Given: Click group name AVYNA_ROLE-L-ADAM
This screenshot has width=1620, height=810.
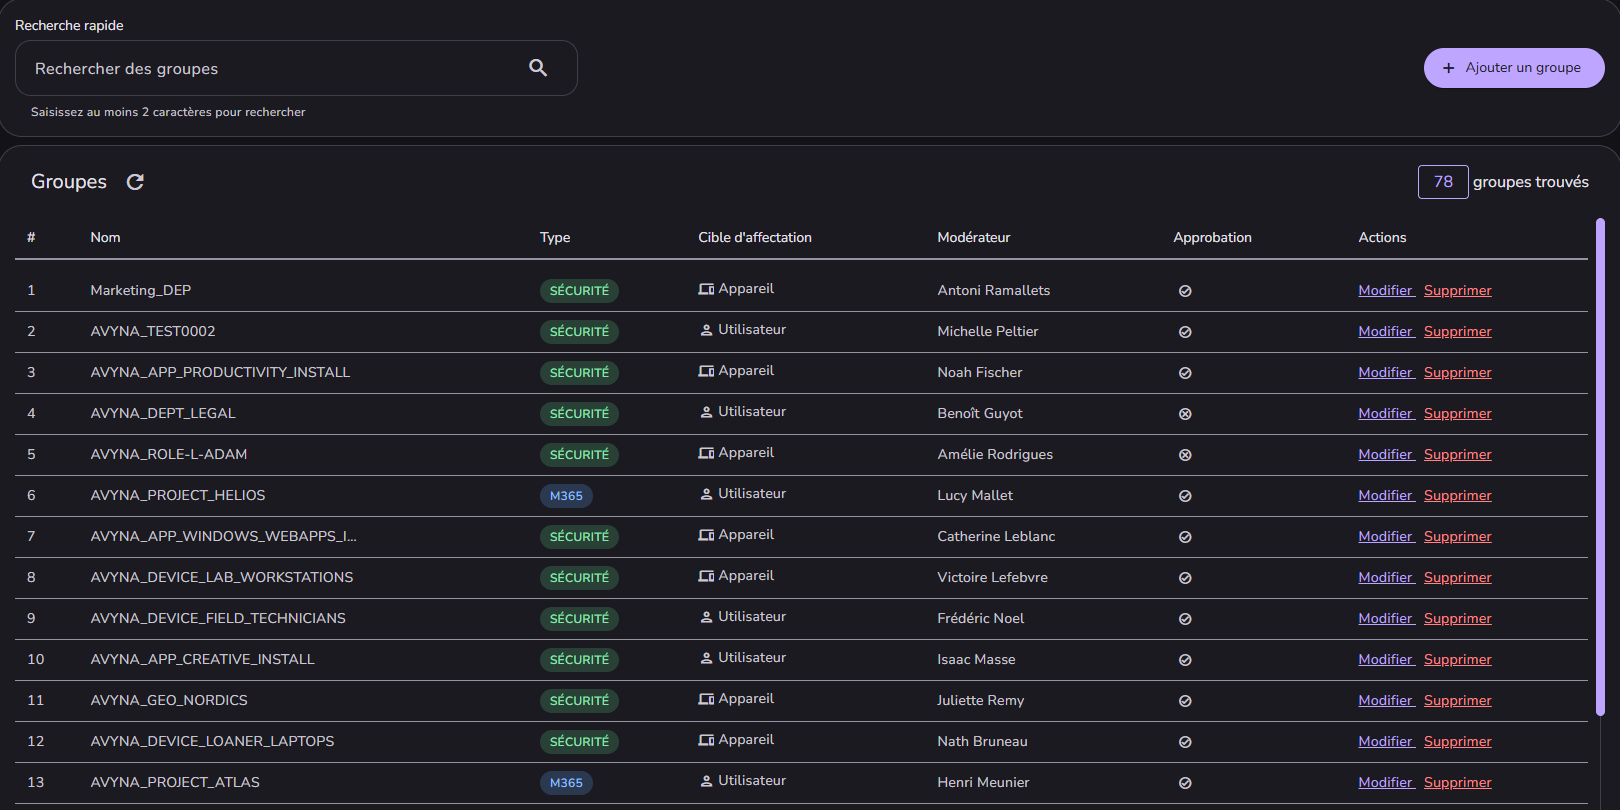Looking at the screenshot, I should click(x=168, y=455).
